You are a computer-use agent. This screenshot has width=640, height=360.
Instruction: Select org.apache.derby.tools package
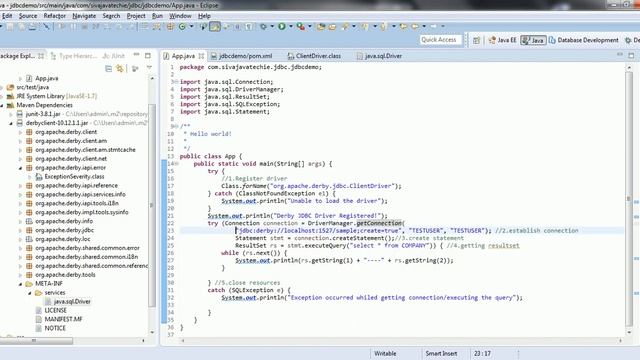click(x=65, y=275)
